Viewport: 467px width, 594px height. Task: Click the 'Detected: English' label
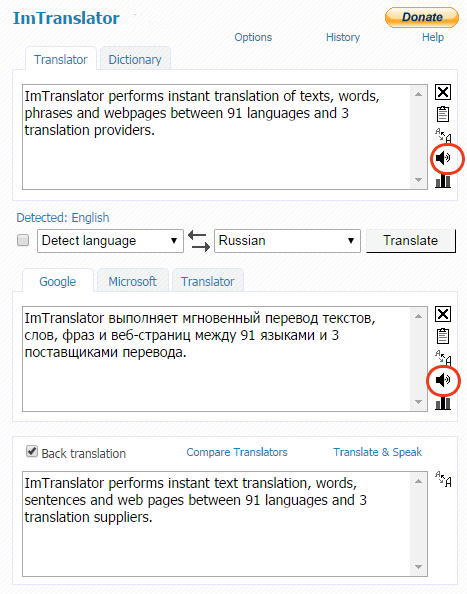(x=63, y=218)
